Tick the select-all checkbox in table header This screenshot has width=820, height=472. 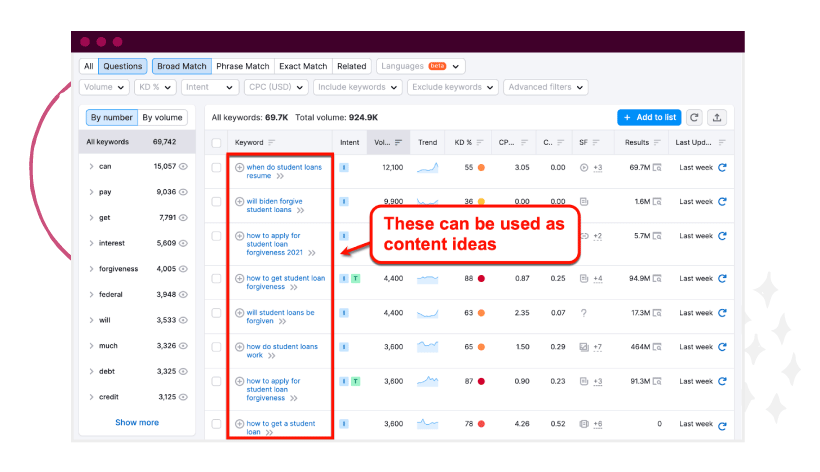coord(217,143)
